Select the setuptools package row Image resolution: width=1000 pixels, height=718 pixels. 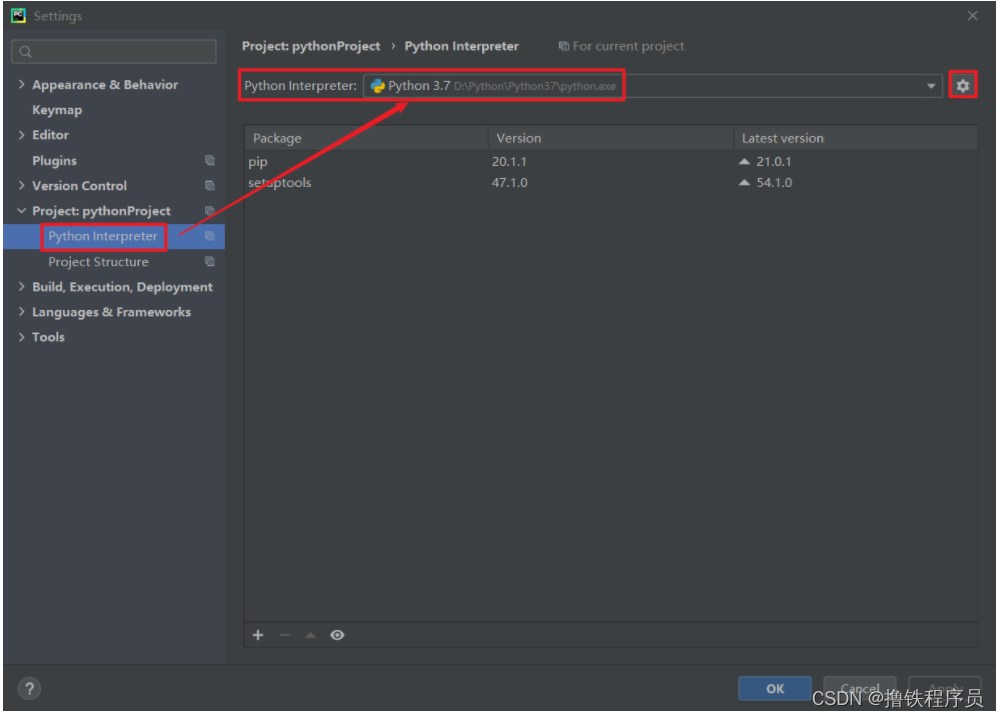click(611, 182)
